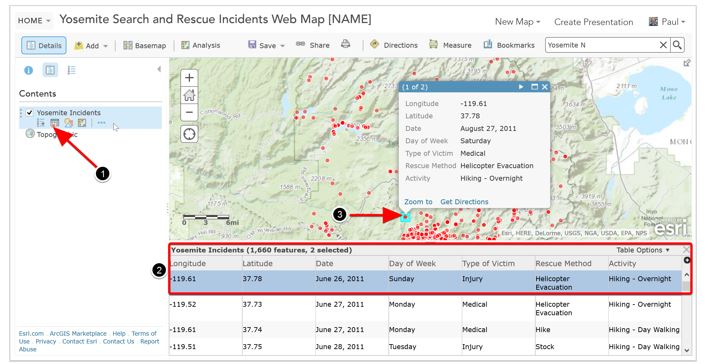This screenshot has width=718, height=364.
Task: Collapse the details side panel arrow
Action: tap(159, 69)
